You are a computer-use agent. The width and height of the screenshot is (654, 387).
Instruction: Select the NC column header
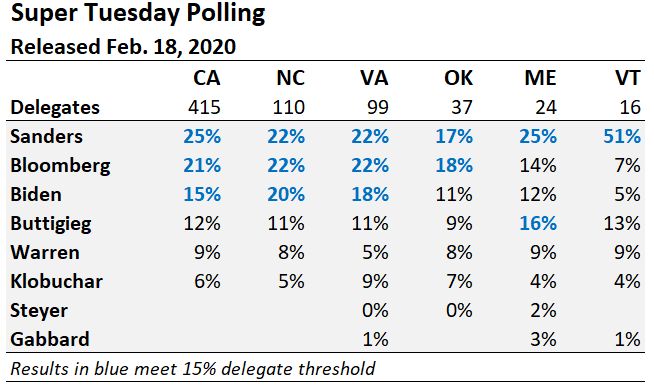tap(291, 78)
